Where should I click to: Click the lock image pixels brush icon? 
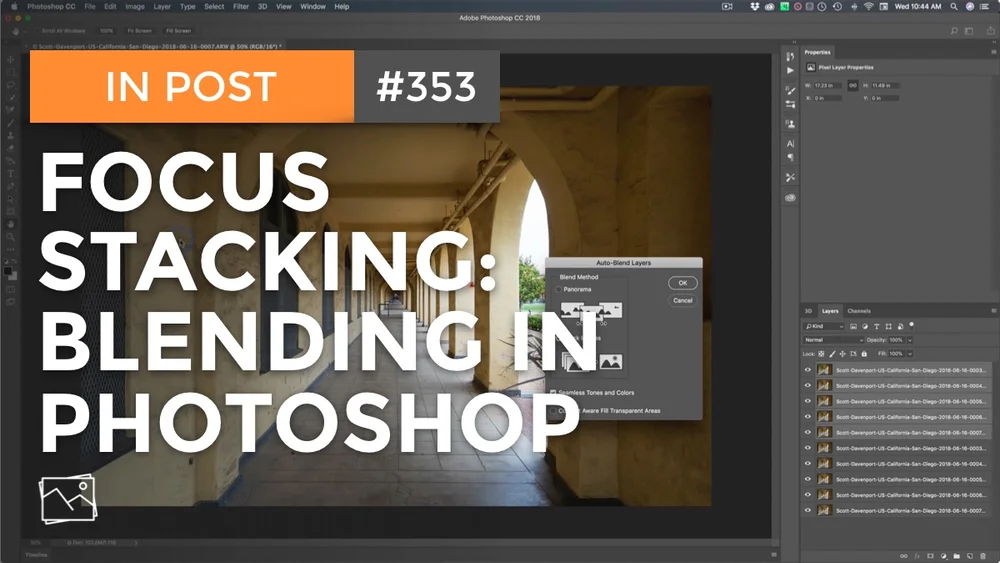[832, 354]
